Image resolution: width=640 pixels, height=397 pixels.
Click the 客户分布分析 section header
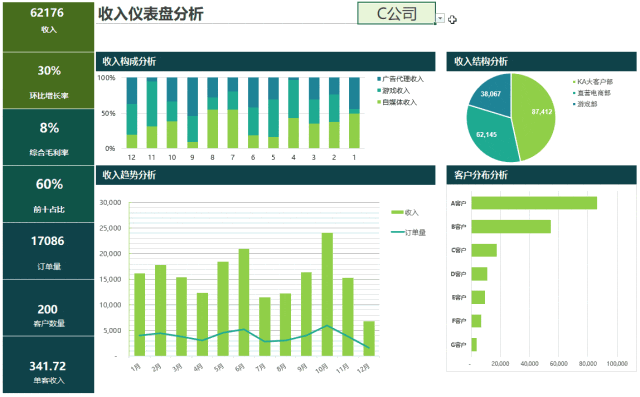click(541, 175)
